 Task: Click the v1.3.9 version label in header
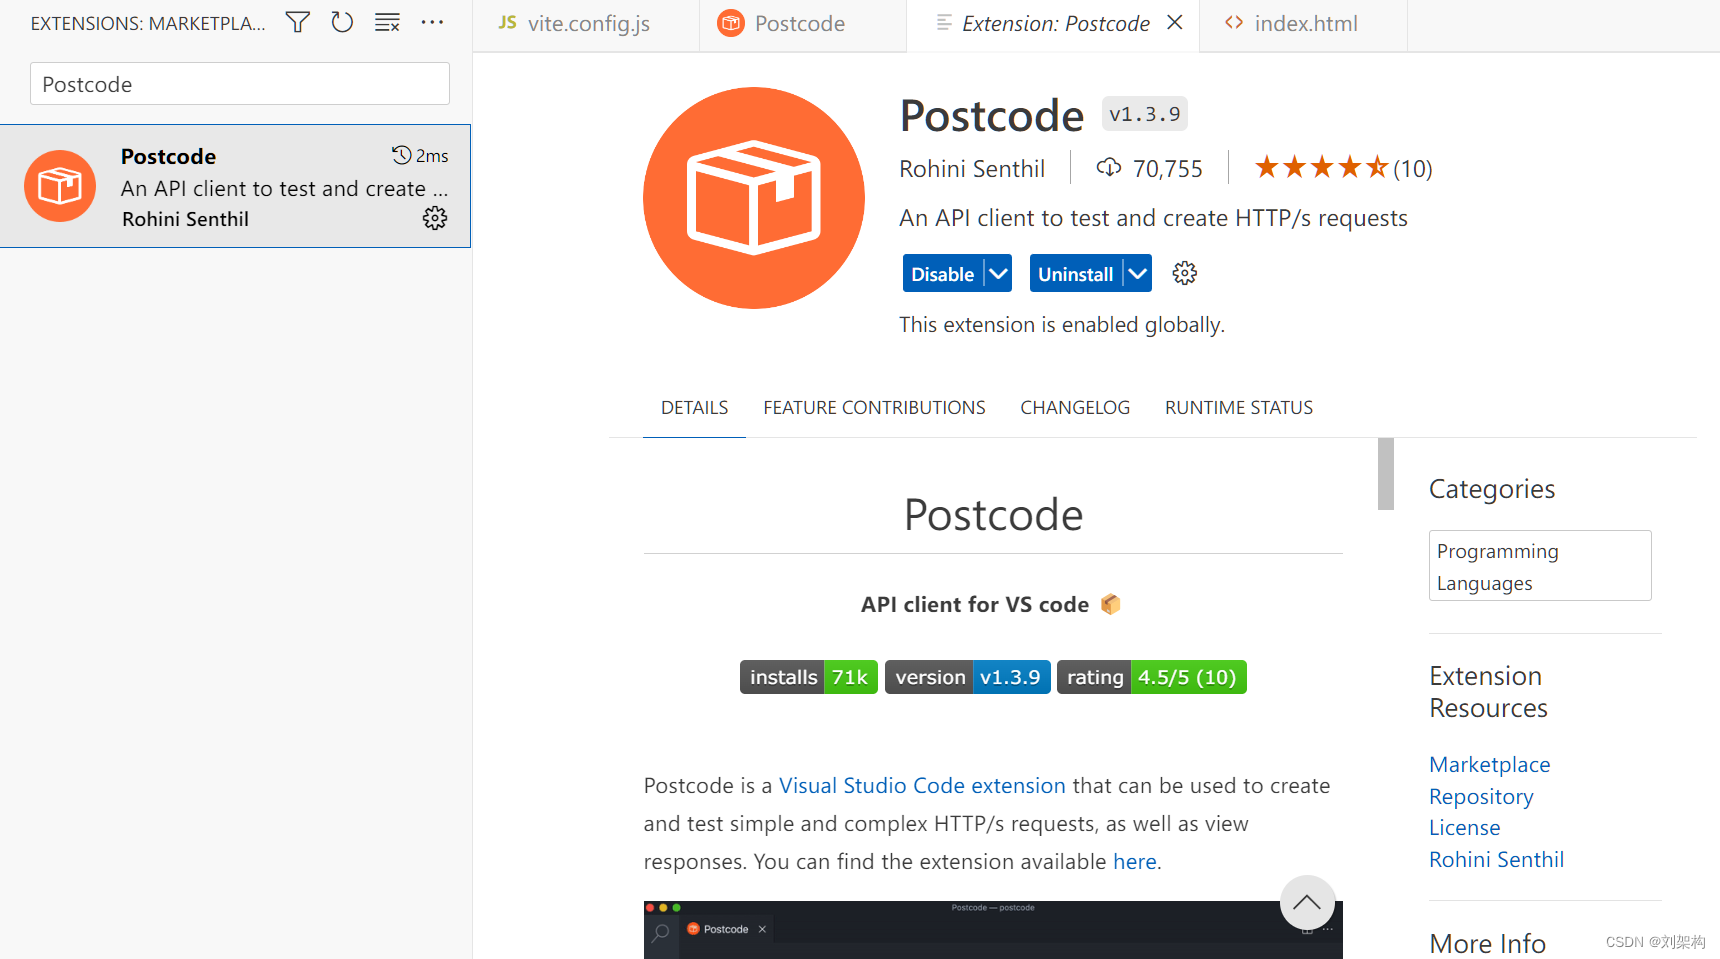click(1145, 114)
